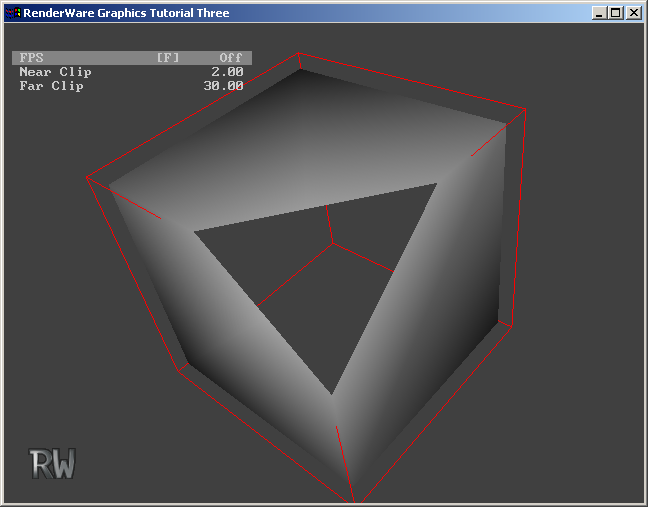The width and height of the screenshot is (648, 507).
Task: Click the top face of the cube
Action: [x=300, y=140]
